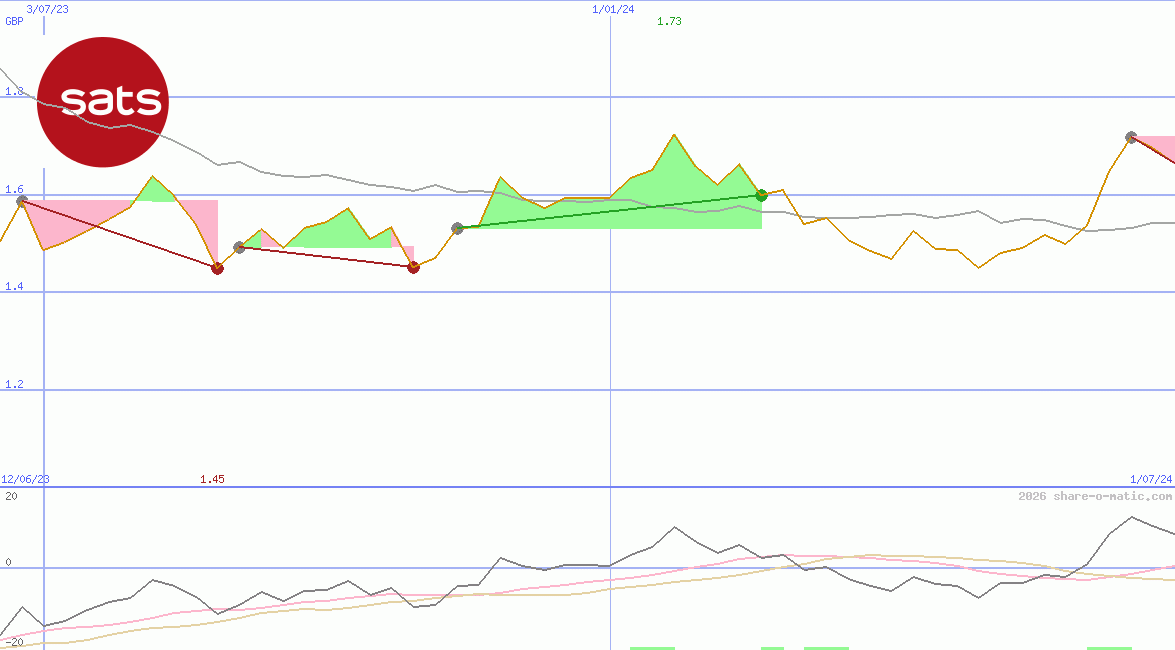The image size is (1175, 650).
Task: Click the red sats company logo
Action: [103, 102]
